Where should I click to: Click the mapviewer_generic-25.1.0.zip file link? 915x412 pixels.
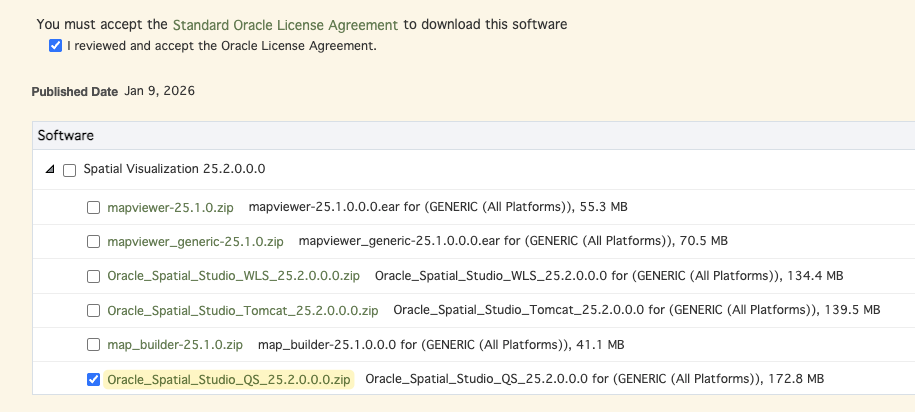pos(195,242)
